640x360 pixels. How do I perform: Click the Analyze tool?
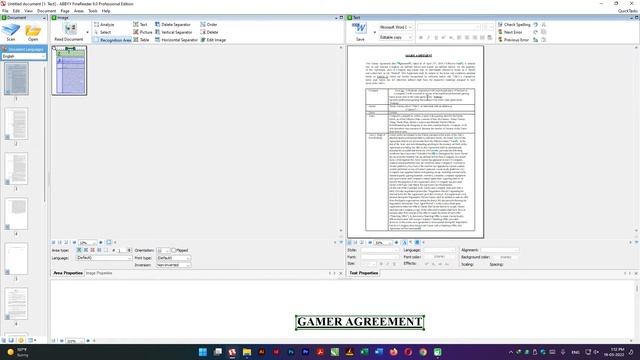tap(104, 24)
